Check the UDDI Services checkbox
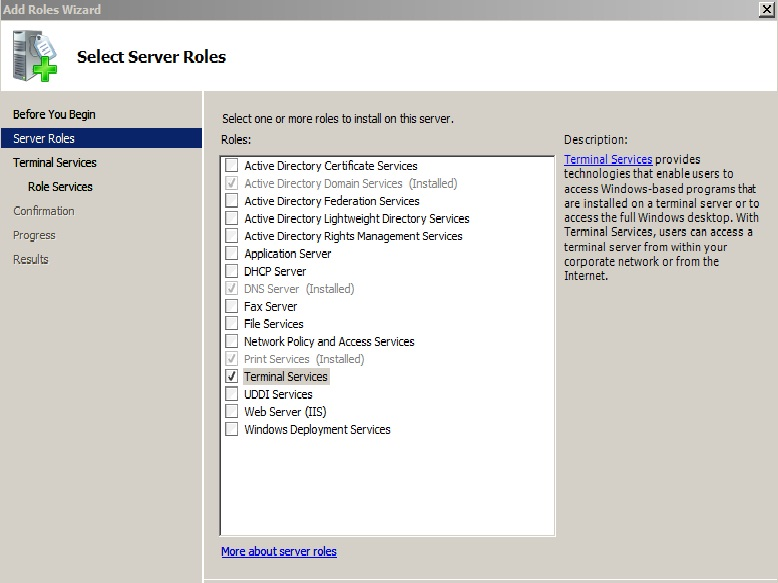Image resolution: width=778 pixels, height=583 pixels. pos(231,394)
